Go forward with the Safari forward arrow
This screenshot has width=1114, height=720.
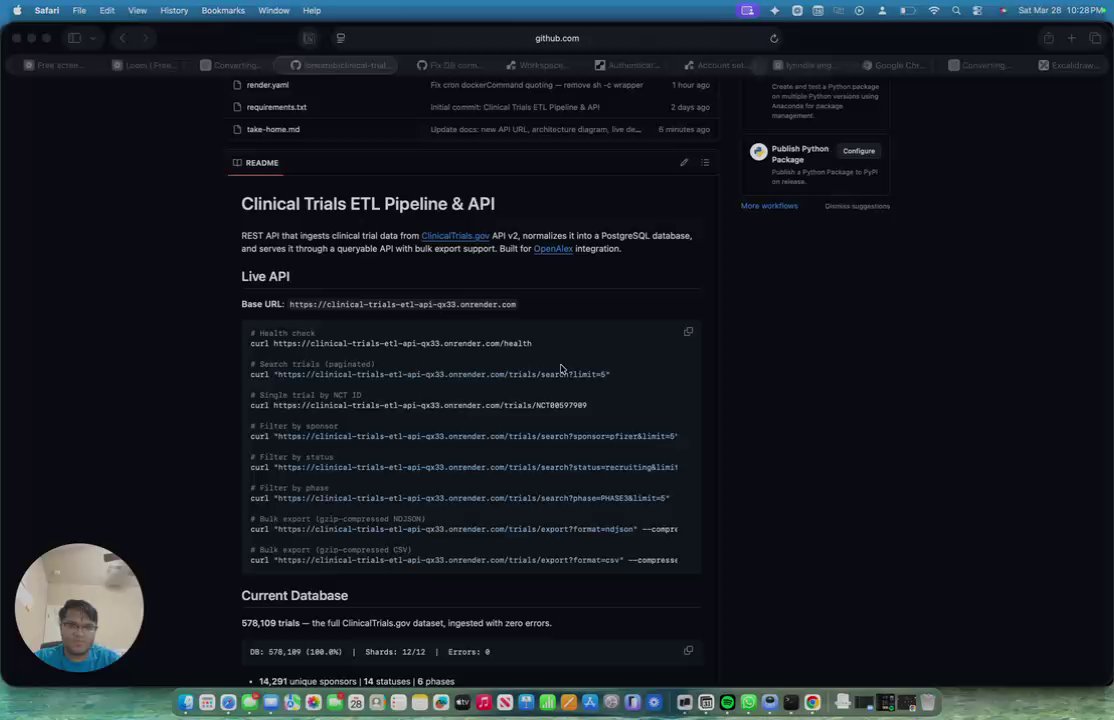tap(145, 38)
